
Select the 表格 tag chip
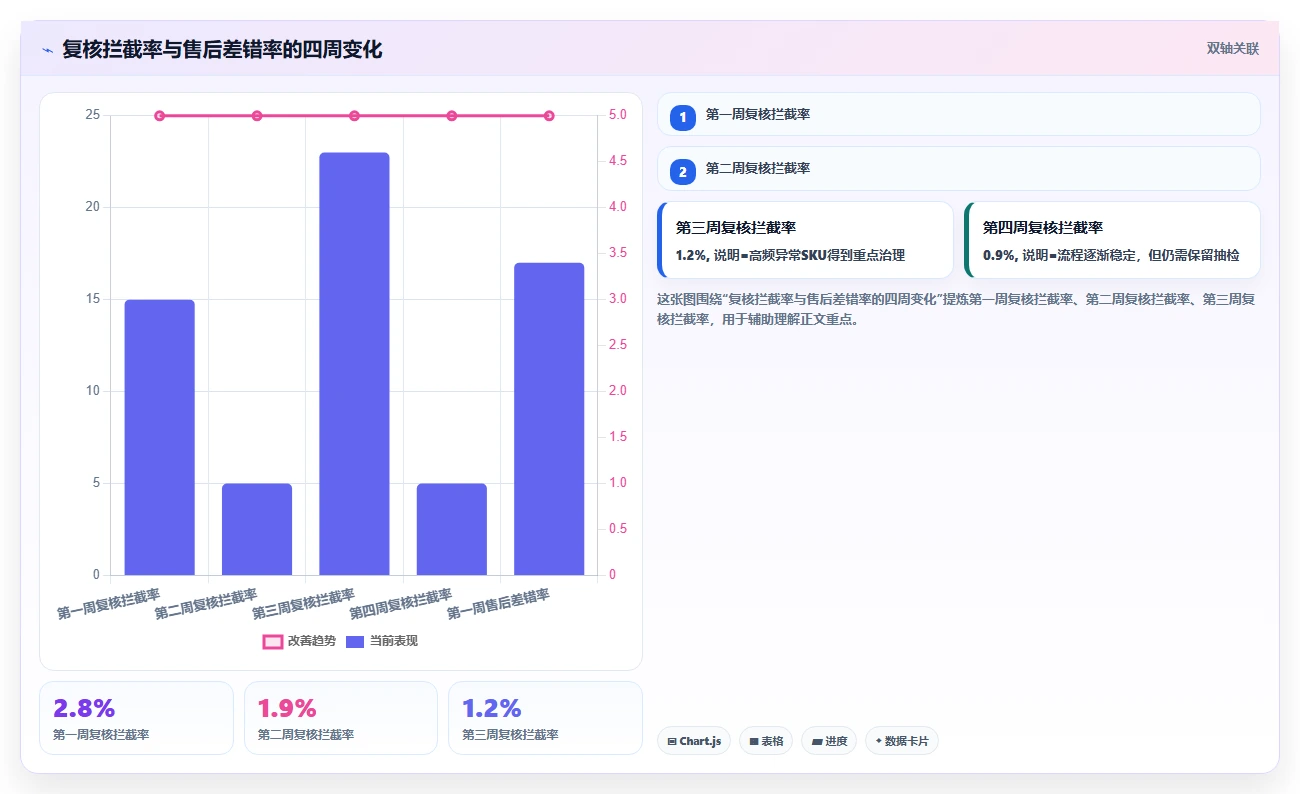(x=766, y=741)
